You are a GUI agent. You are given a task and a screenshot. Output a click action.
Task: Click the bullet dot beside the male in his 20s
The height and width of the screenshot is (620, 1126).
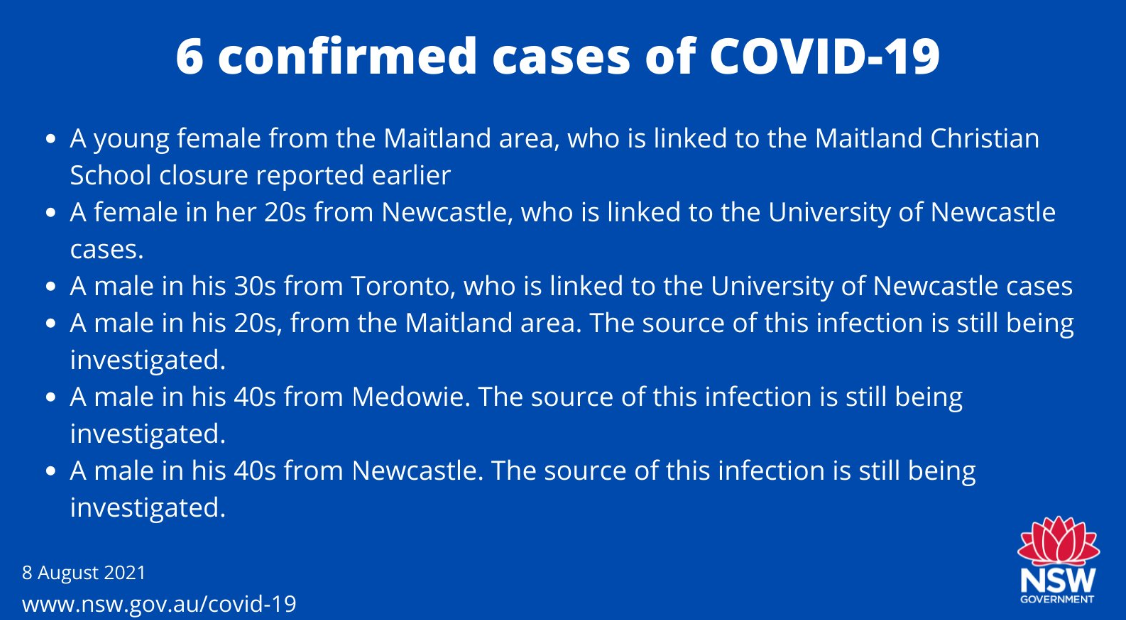[52, 324]
